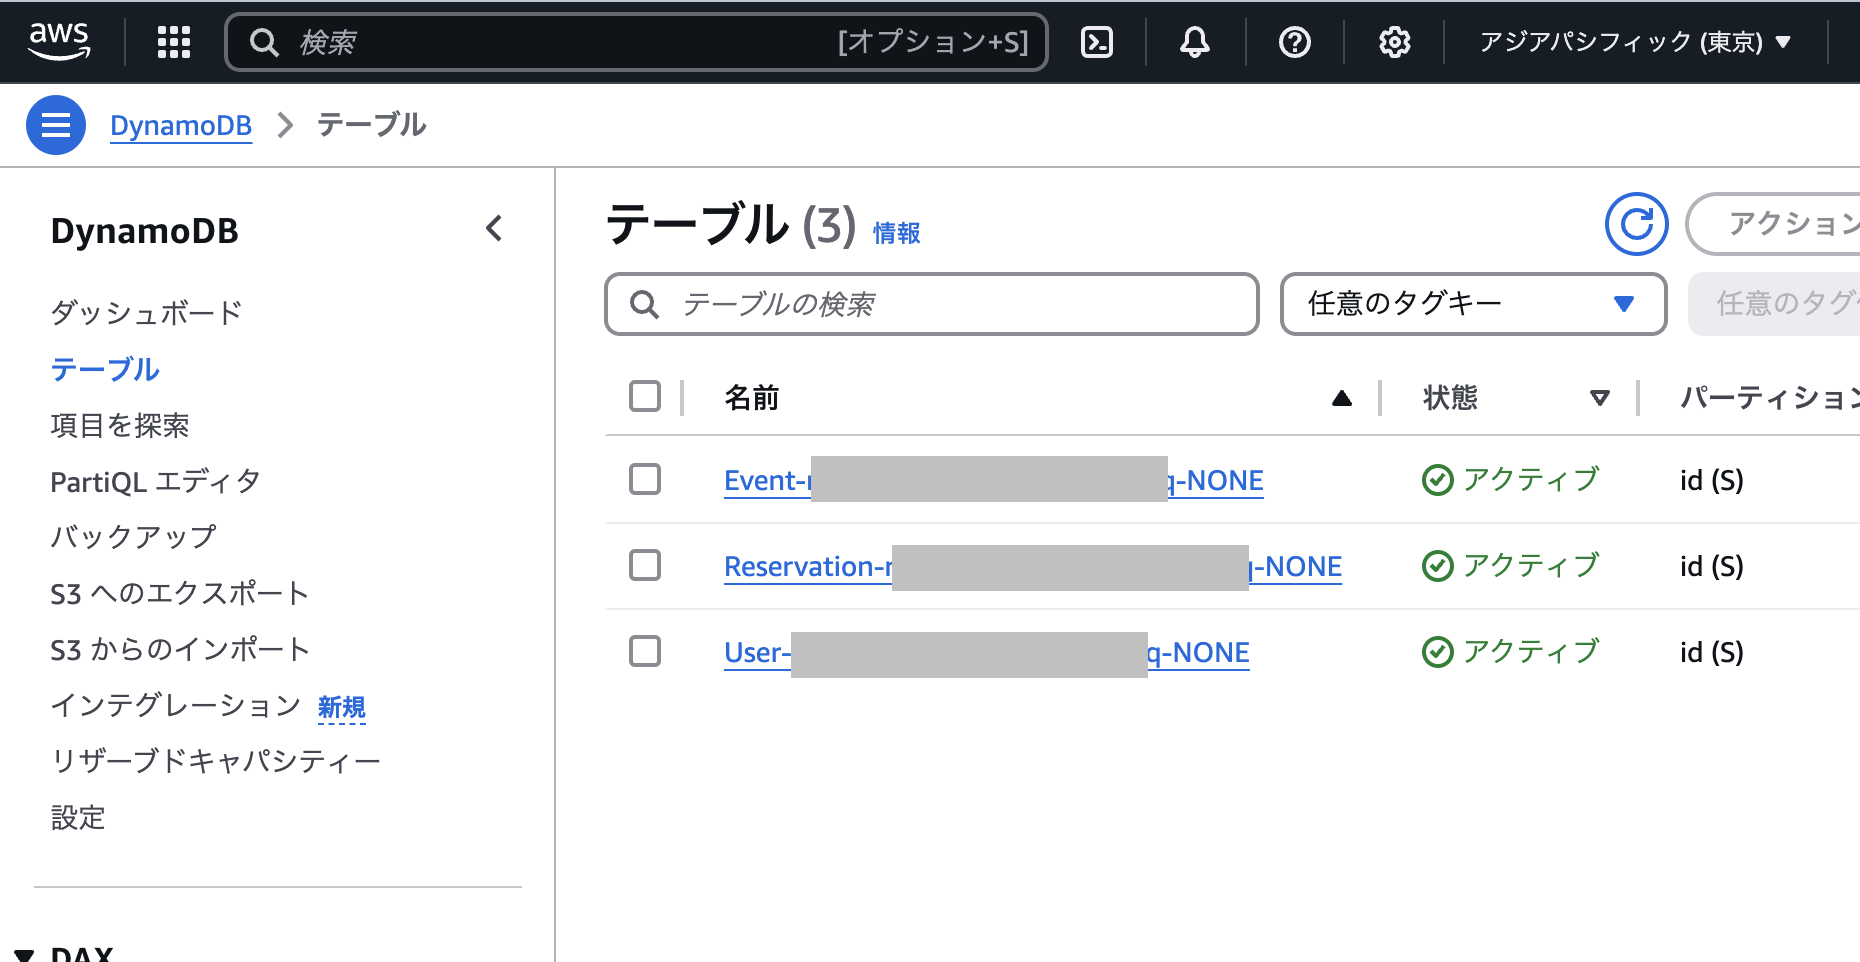Open the 情報 info link beside title
This screenshot has width=1860, height=962.
(x=896, y=233)
